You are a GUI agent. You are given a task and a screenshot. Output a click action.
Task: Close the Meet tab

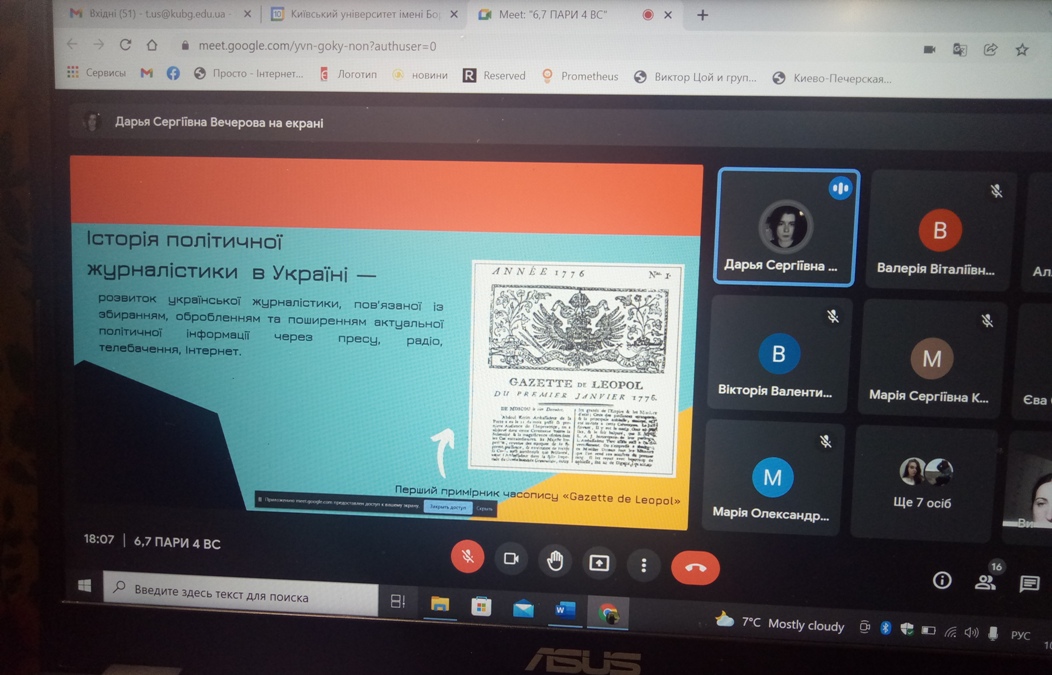(x=668, y=15)
